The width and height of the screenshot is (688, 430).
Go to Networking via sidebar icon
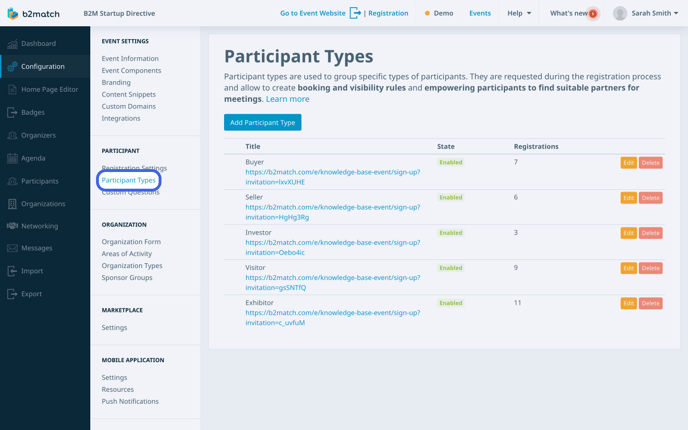pos(12,226)
